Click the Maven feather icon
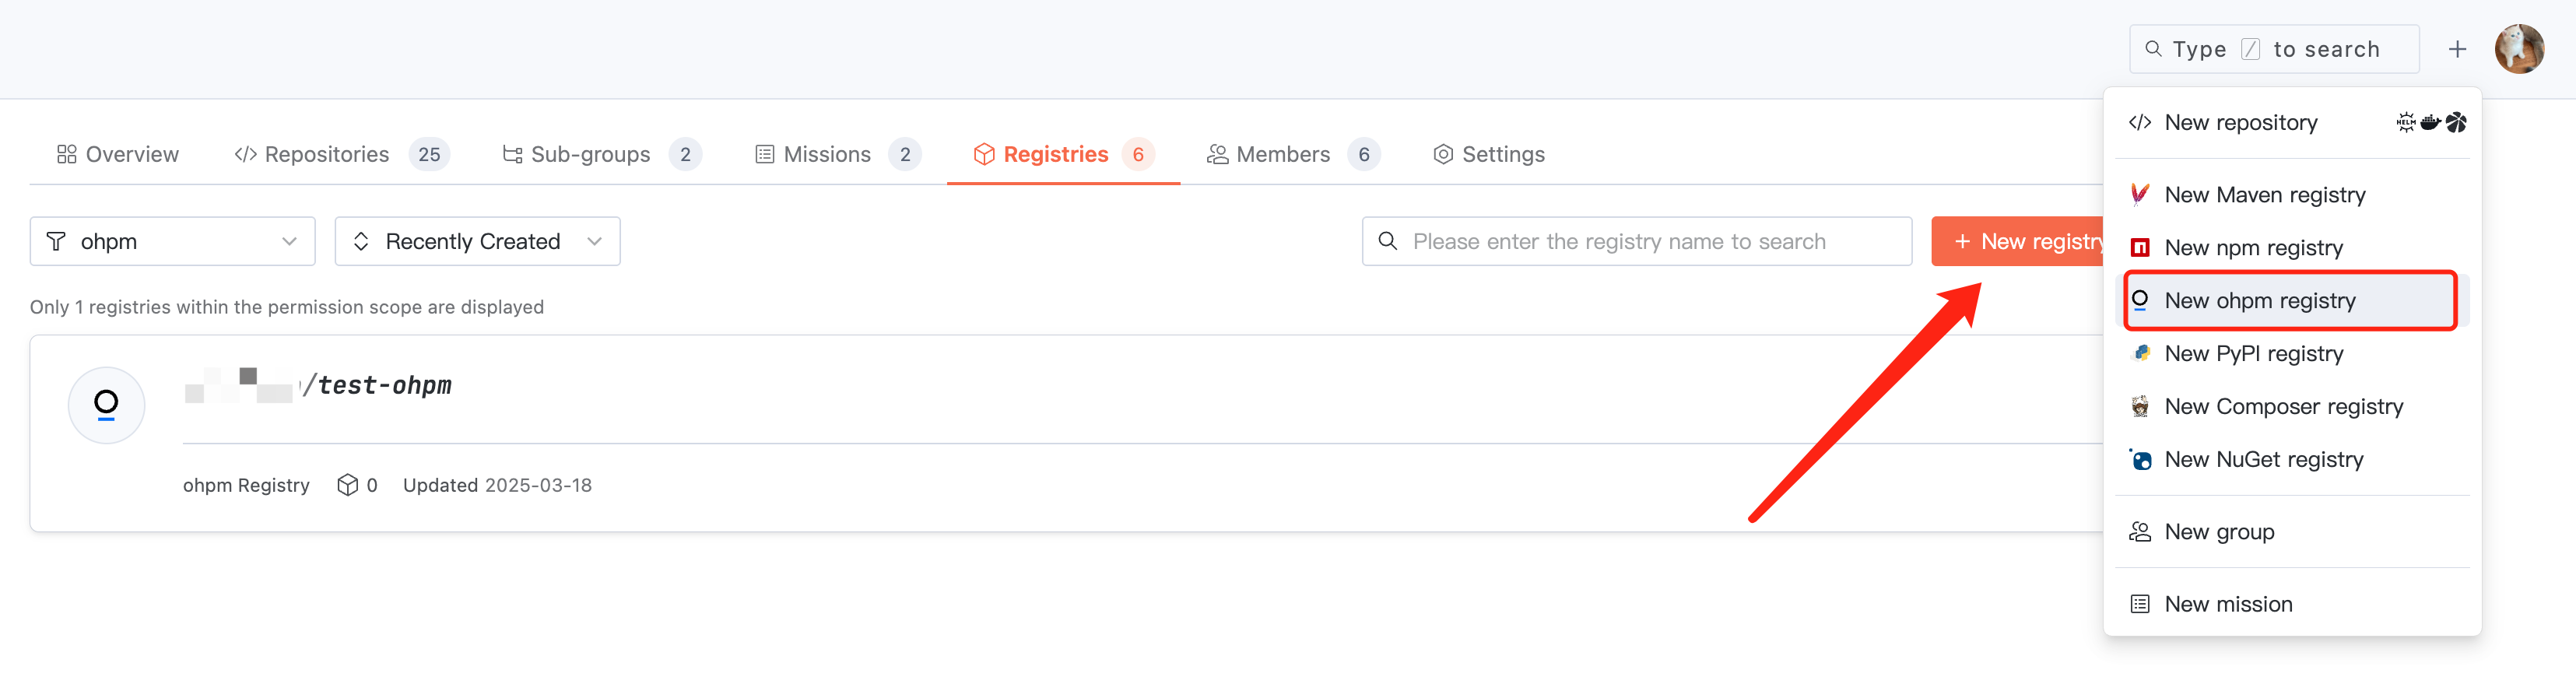This screenshot has width=2576, height=691. tap(2139, 194)
